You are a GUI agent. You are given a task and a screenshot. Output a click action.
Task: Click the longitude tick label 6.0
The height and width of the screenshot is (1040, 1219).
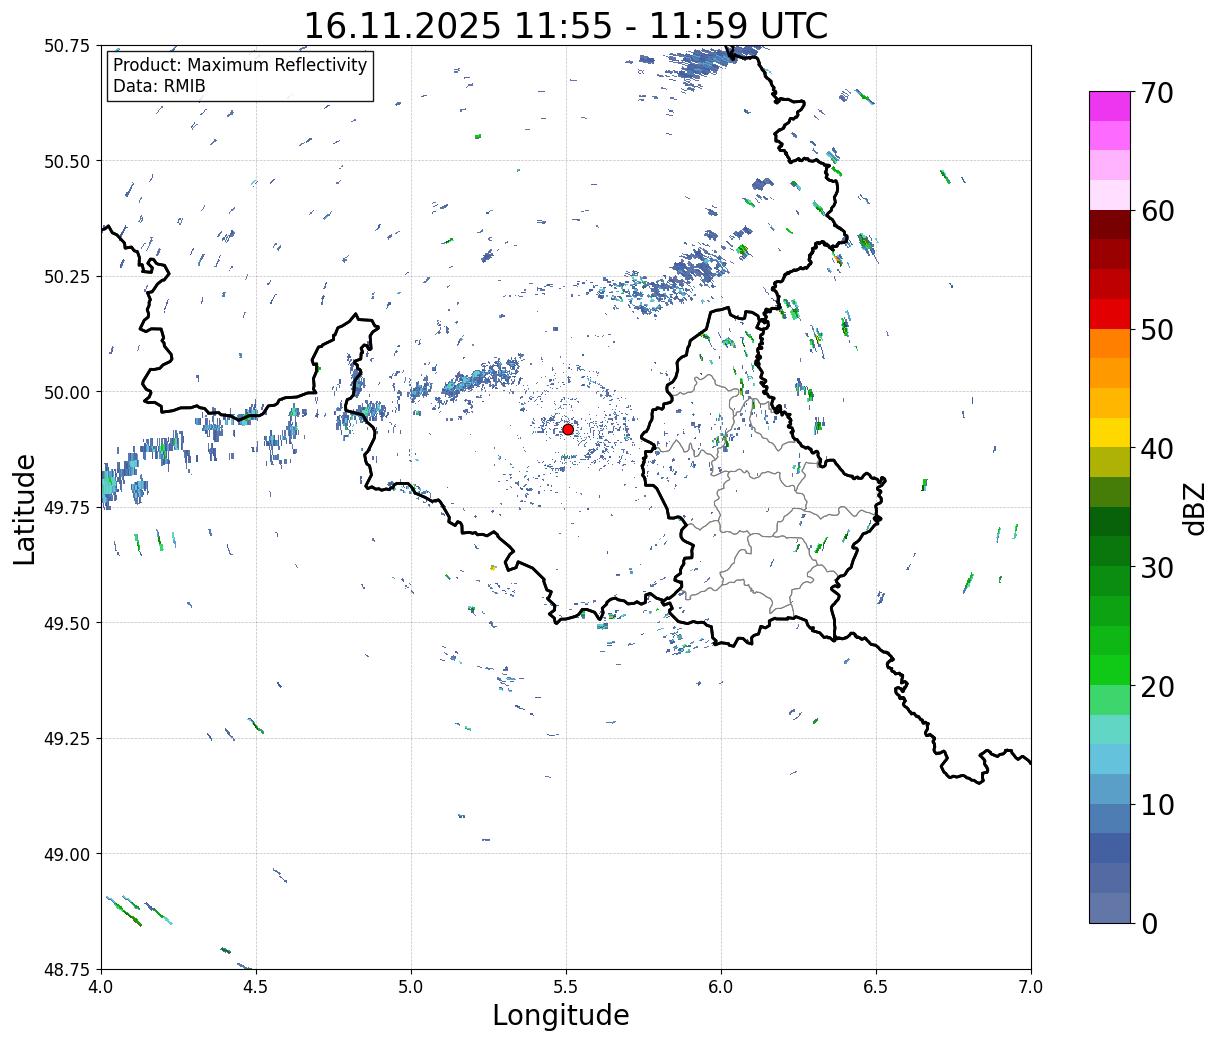721,987
